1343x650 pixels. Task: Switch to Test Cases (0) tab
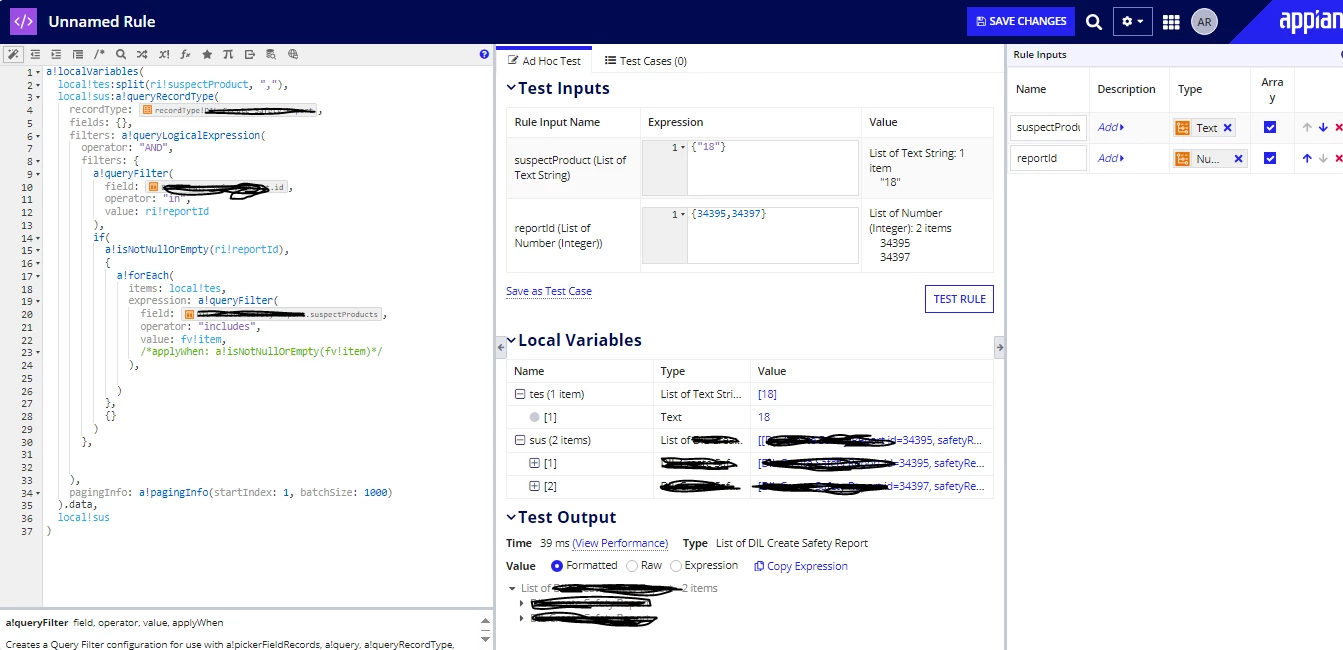coord(645,61)
